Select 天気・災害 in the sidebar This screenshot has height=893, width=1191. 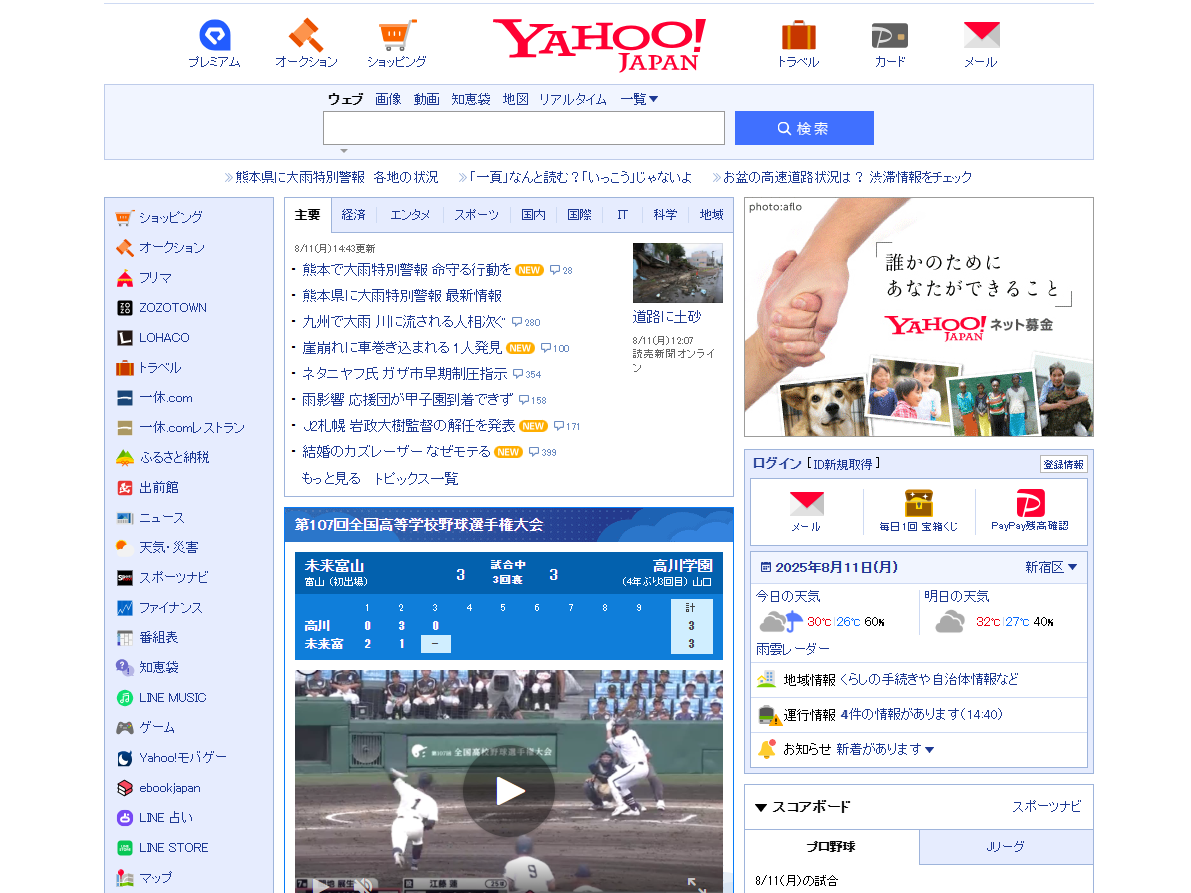(x=165, y=547)
